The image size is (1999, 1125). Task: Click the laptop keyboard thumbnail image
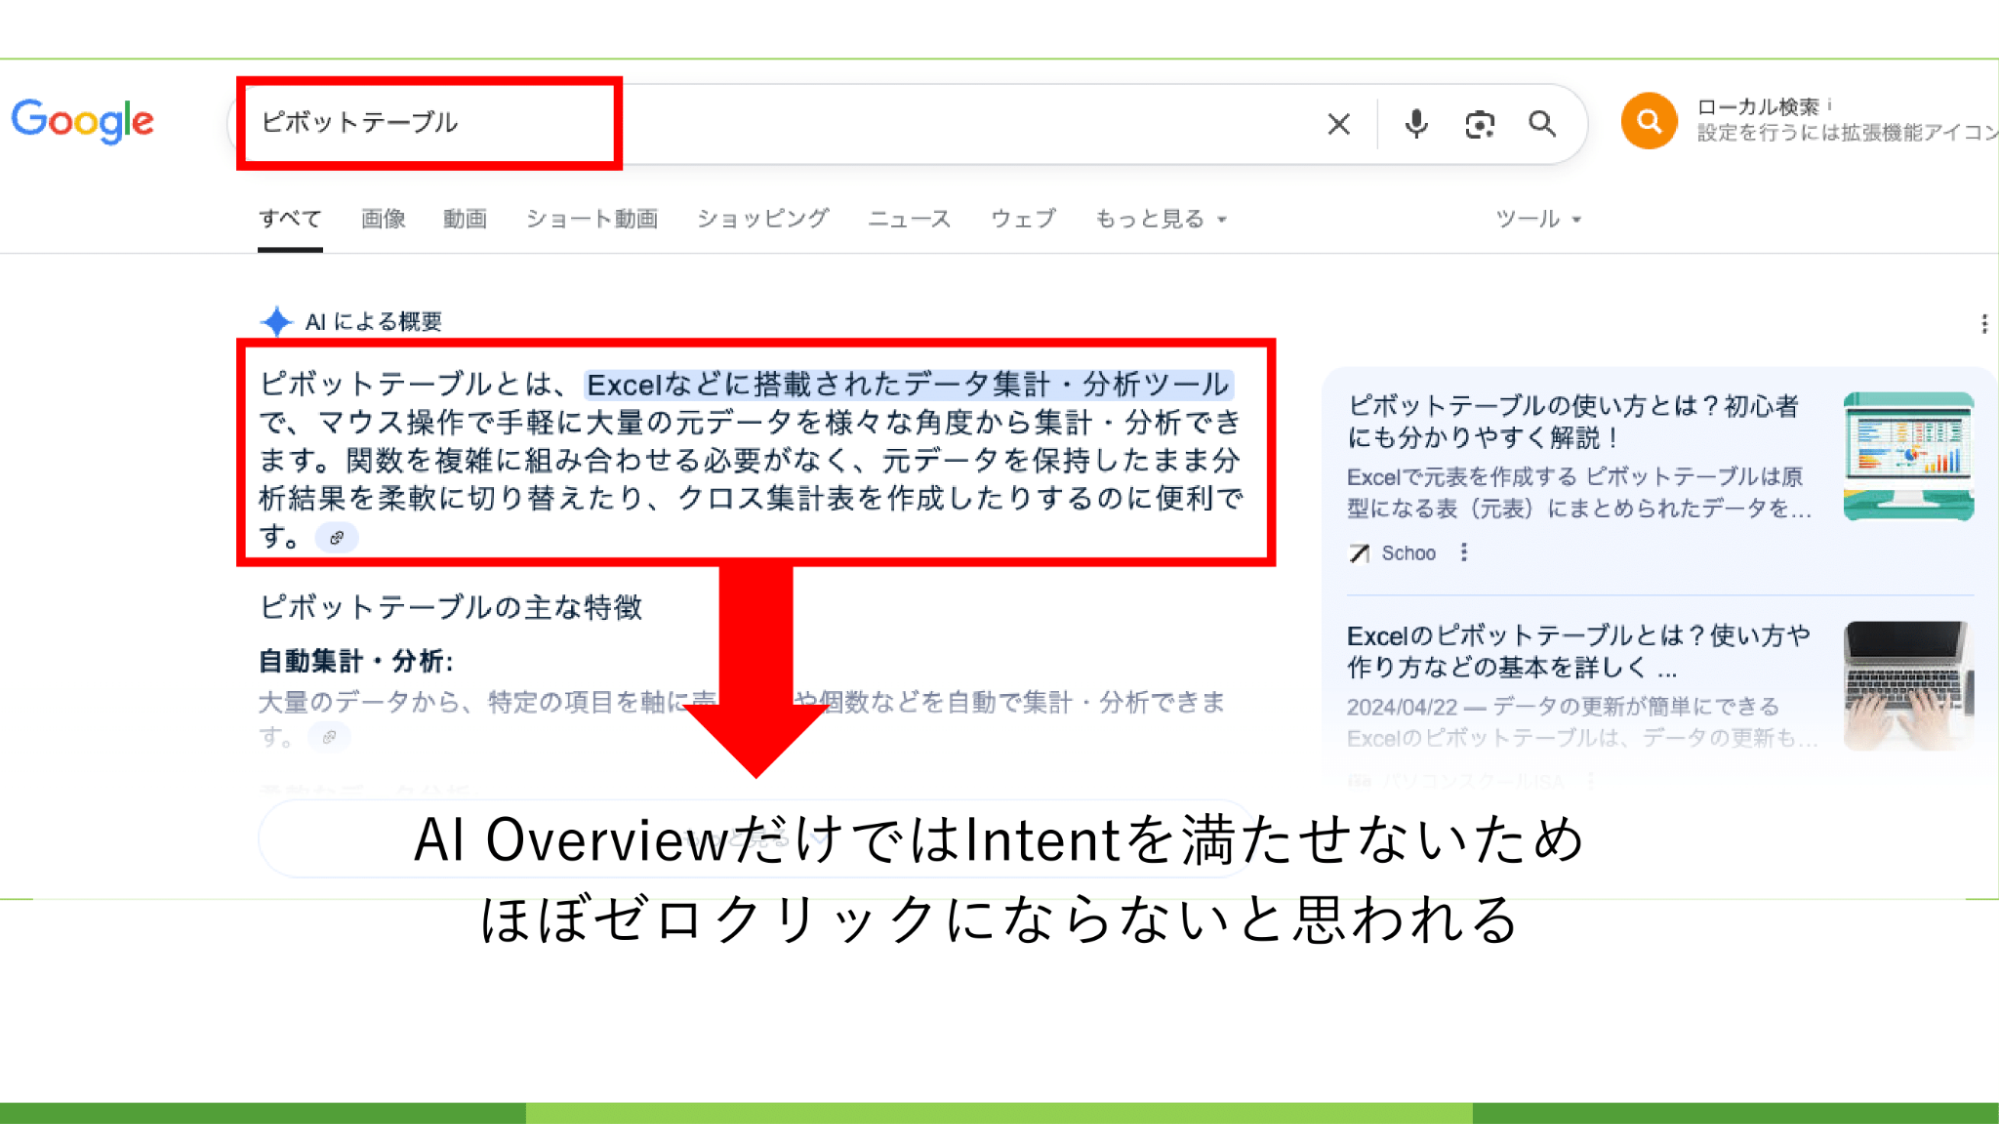click(1908, 685)
